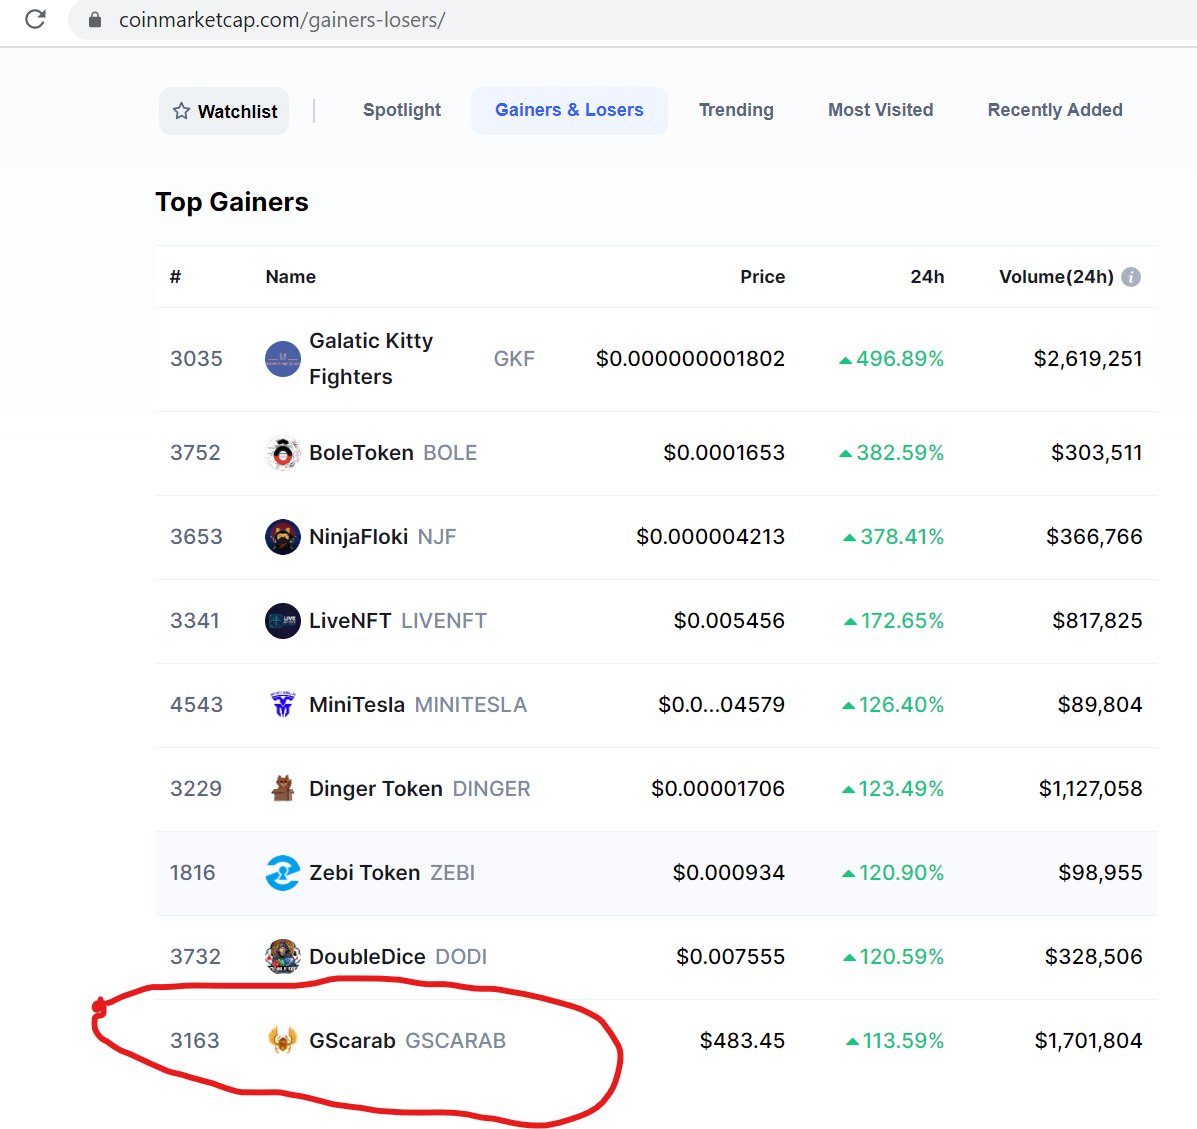The image size is (1197, 1129).
Task: Click the price $0.007555
Action: coord(730,956)
